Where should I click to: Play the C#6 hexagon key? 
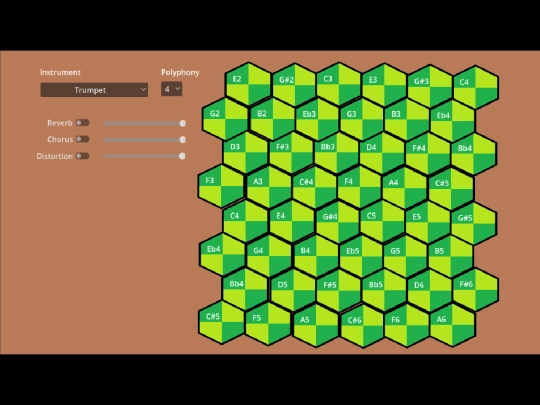(362, 326)
